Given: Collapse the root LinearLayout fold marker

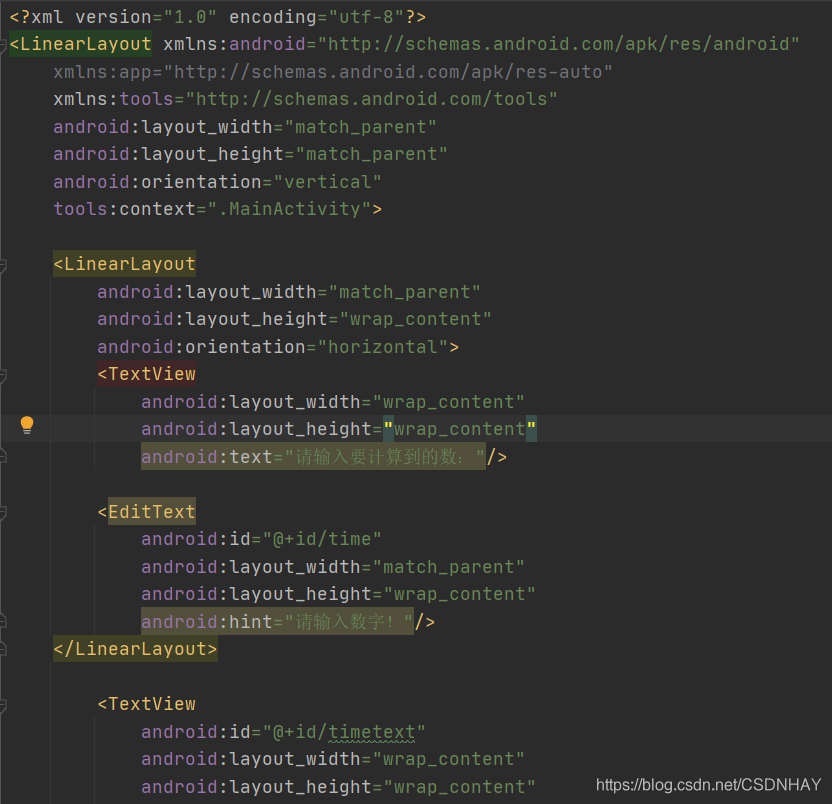Looking at the screenshot, I should 2,46.
